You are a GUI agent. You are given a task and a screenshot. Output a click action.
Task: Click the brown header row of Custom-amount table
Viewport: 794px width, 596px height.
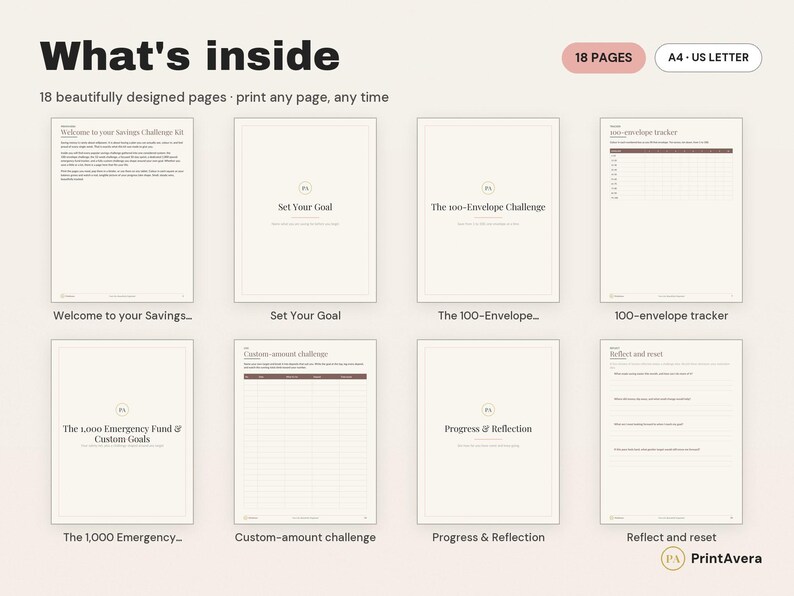305,377
